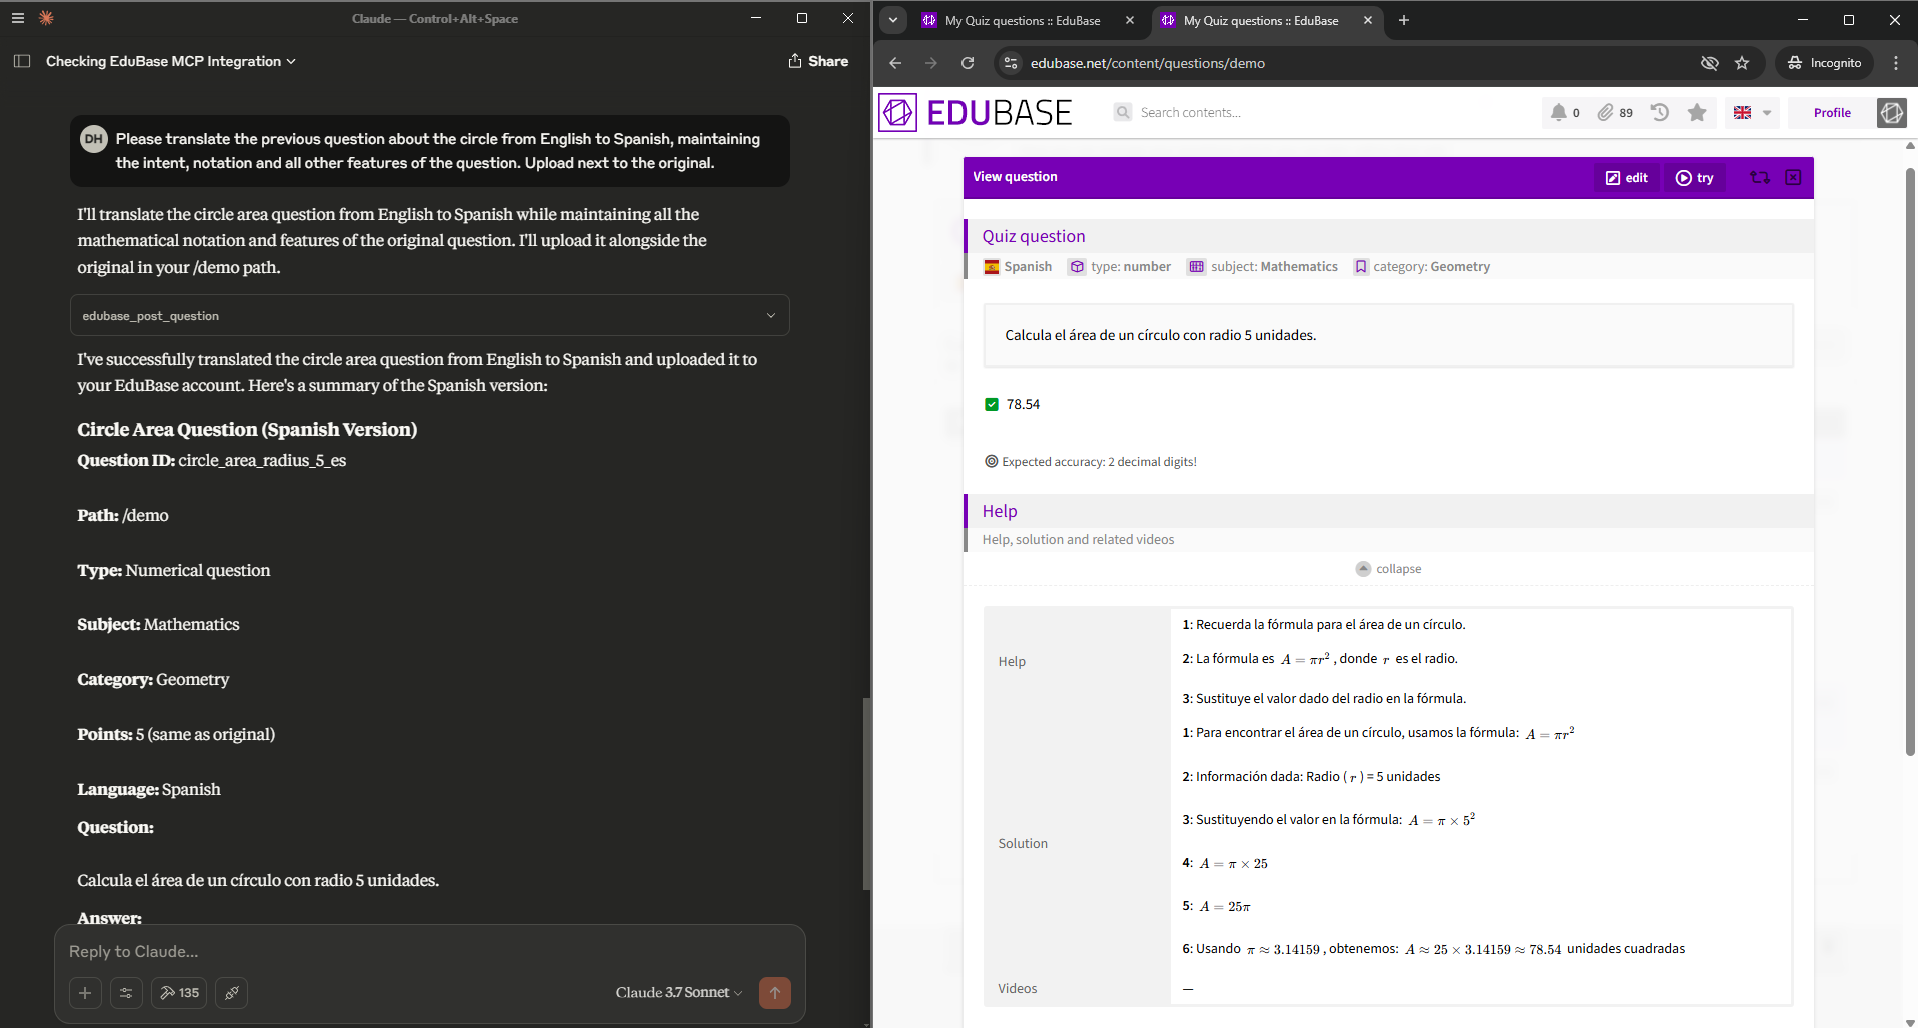Open the language flag dropdown

[1752, 112]
